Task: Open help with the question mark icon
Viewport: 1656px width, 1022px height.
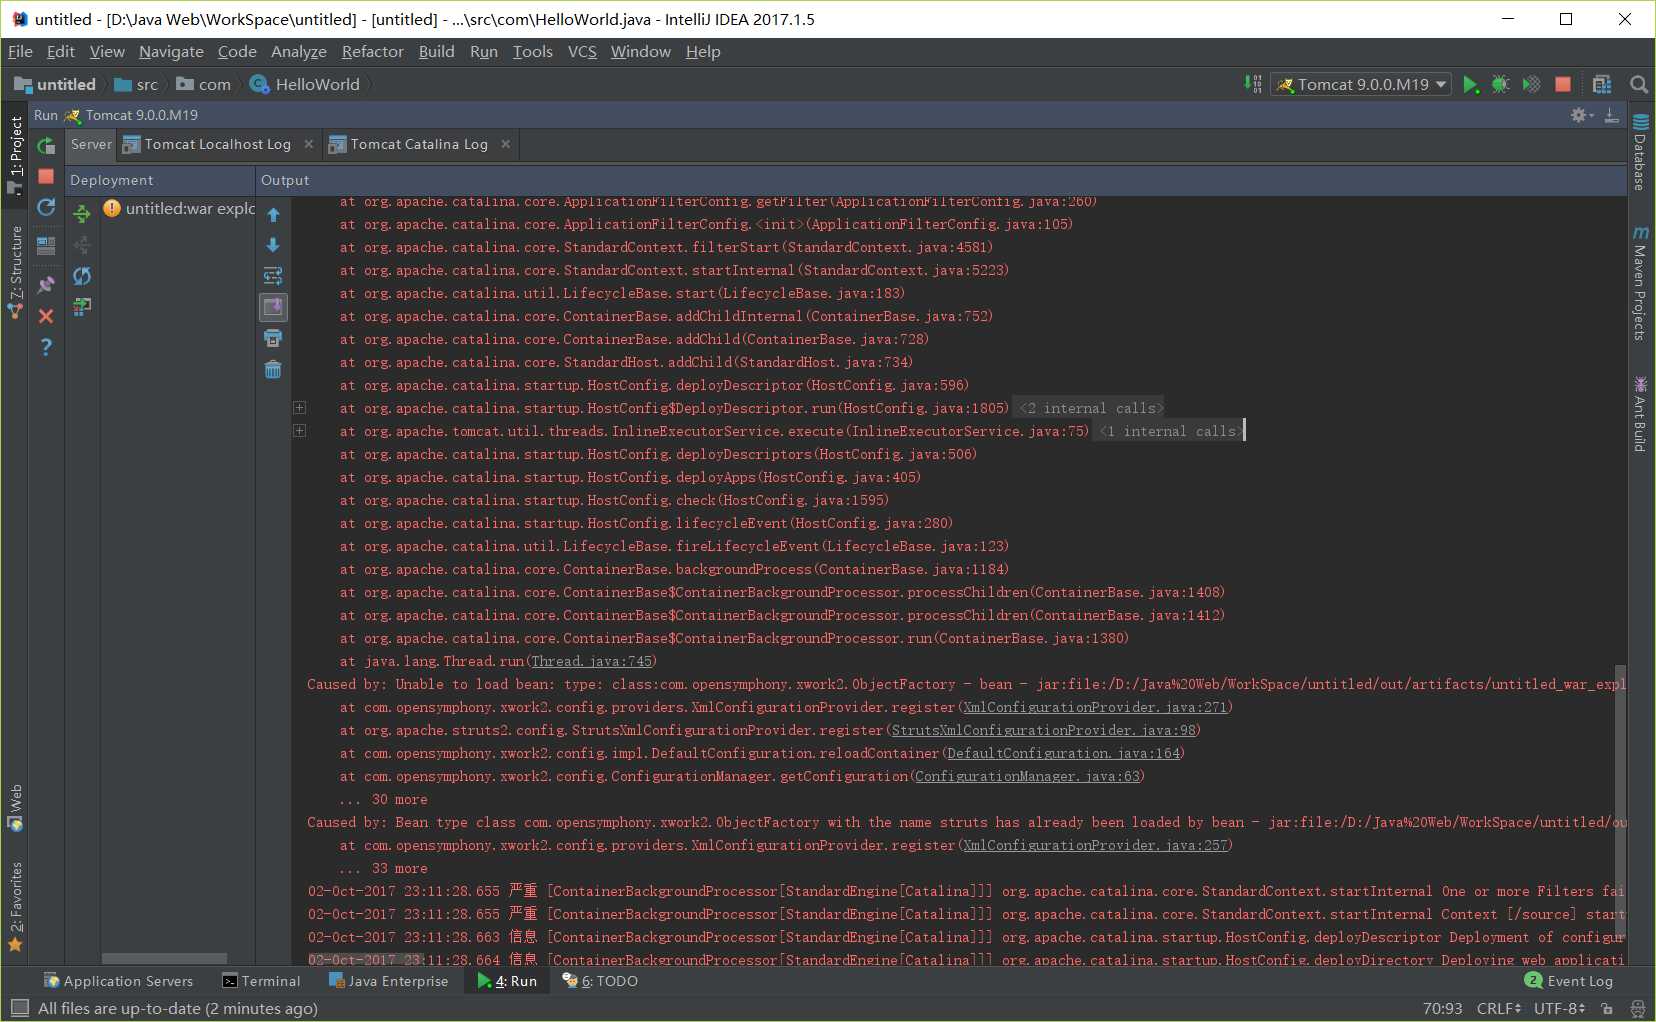Action: pos(46,347)
